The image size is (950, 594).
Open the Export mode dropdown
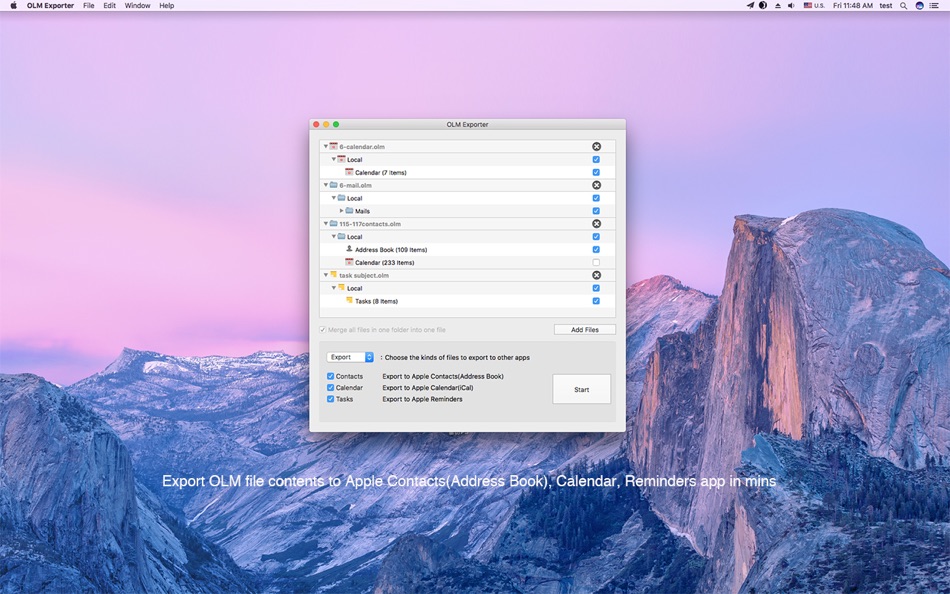350,357
